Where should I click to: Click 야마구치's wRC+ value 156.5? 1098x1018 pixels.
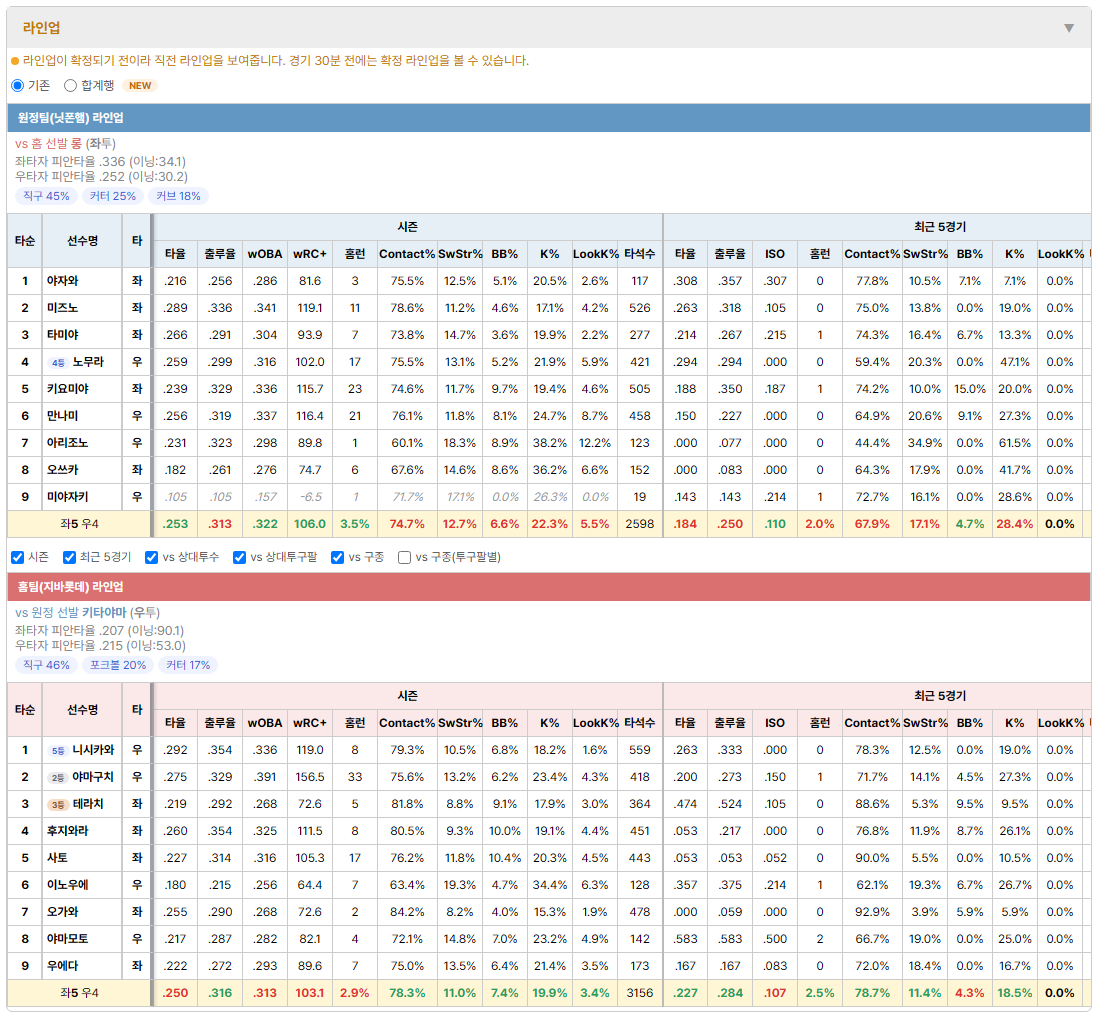(x=310, y=777)
